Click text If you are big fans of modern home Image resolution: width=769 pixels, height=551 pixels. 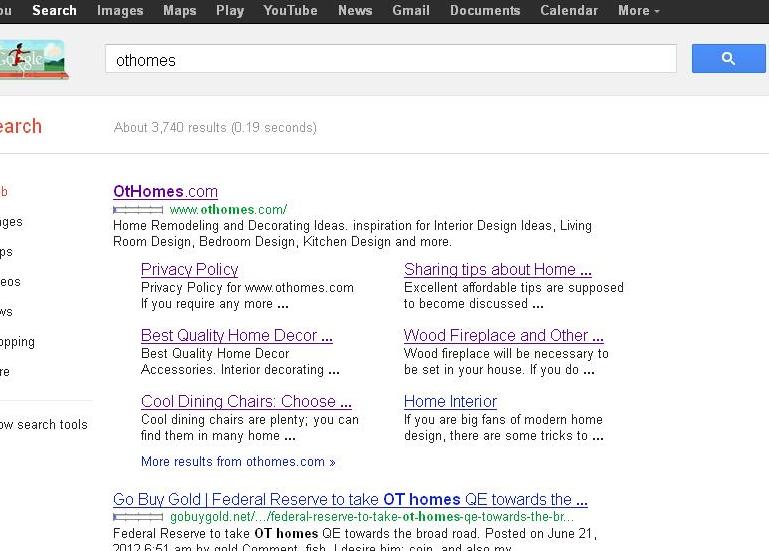tap(503, 420)
